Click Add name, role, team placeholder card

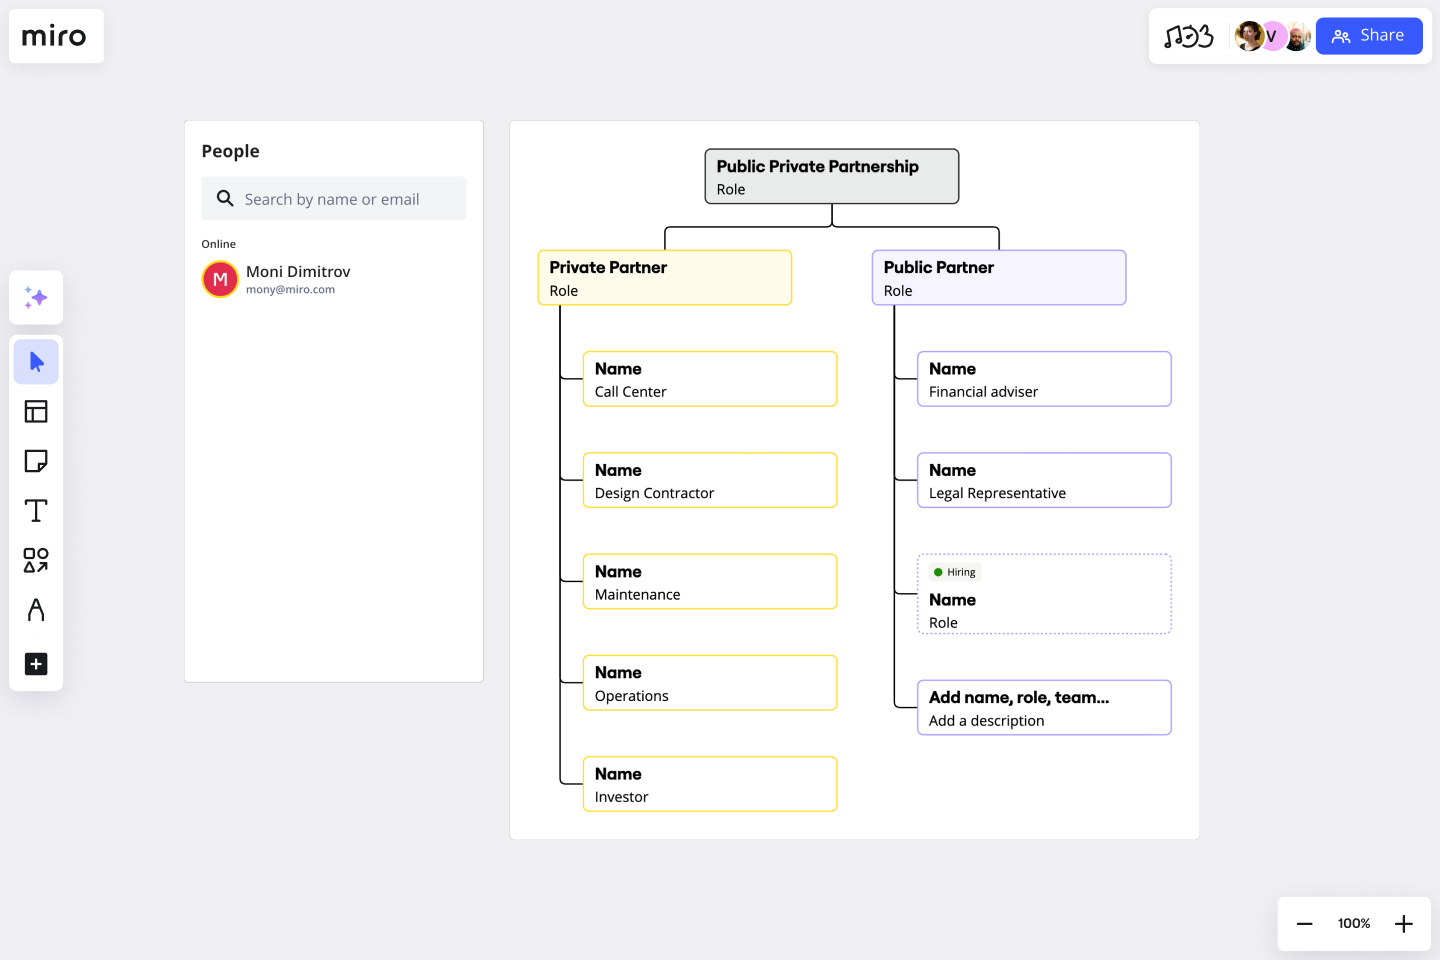(x=1044, y=707)
